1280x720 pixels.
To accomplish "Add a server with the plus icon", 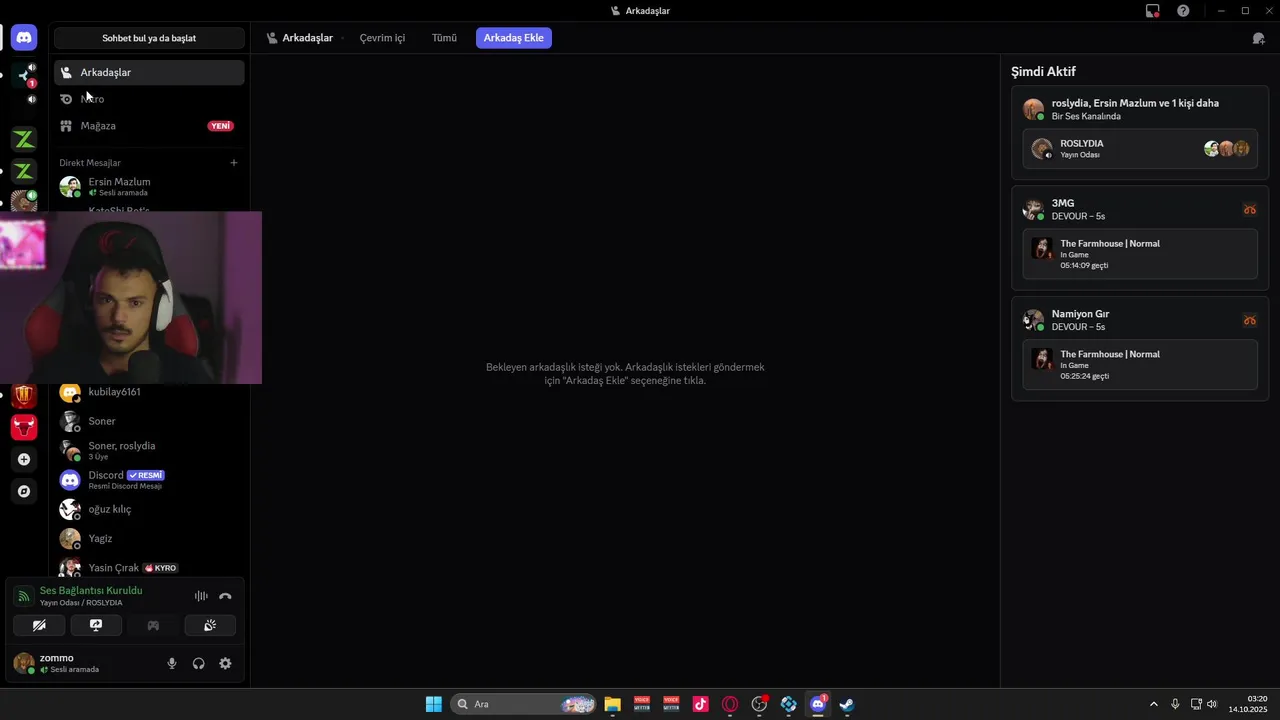I will (24, 459).
